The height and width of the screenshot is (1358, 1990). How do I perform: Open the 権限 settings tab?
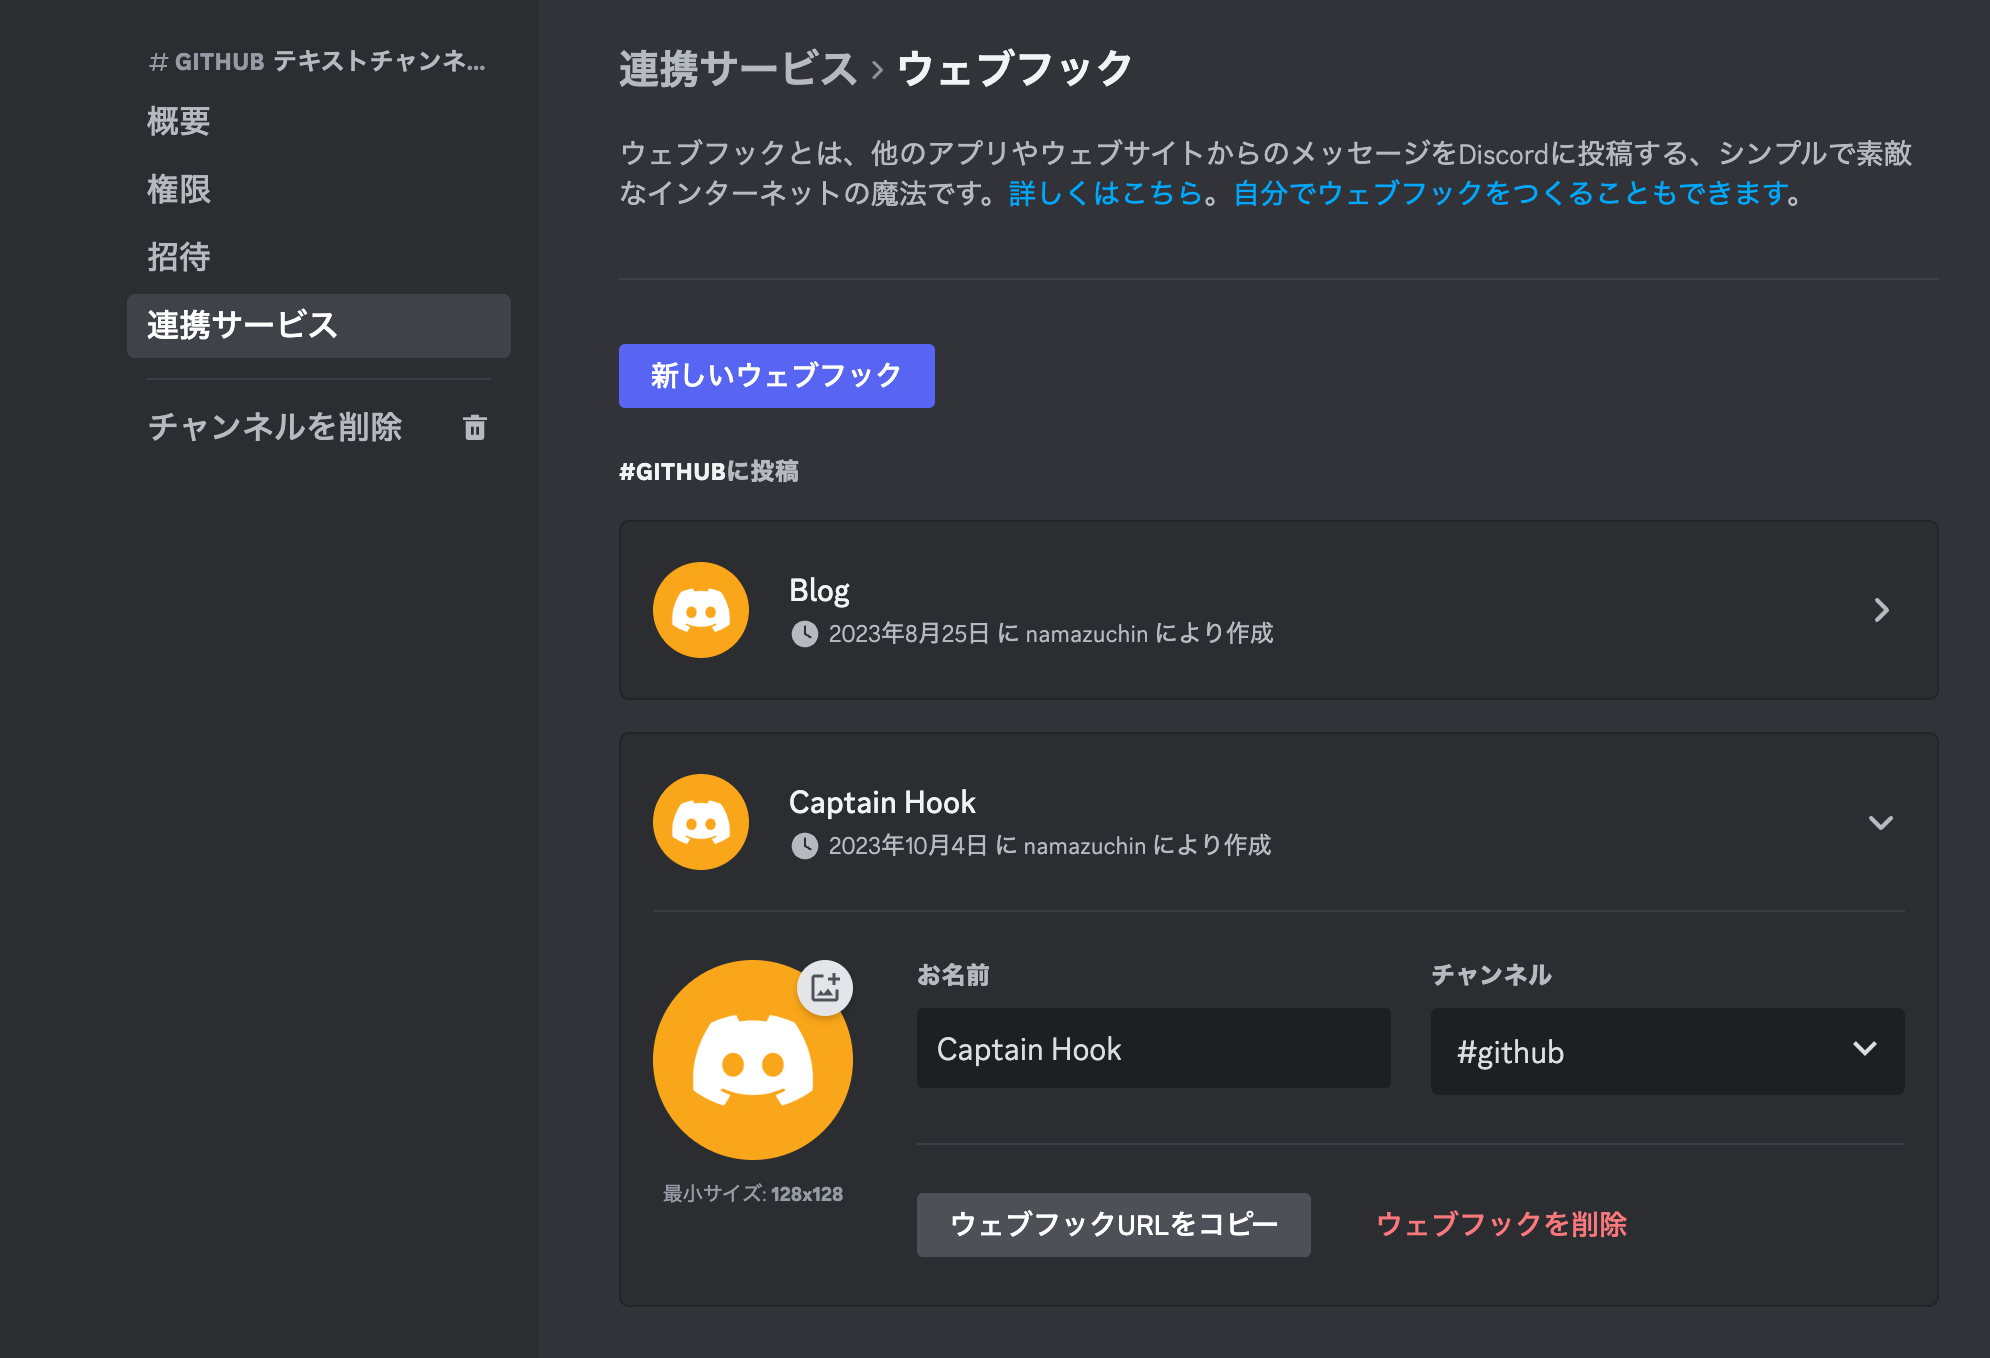[x=179, y=189]
